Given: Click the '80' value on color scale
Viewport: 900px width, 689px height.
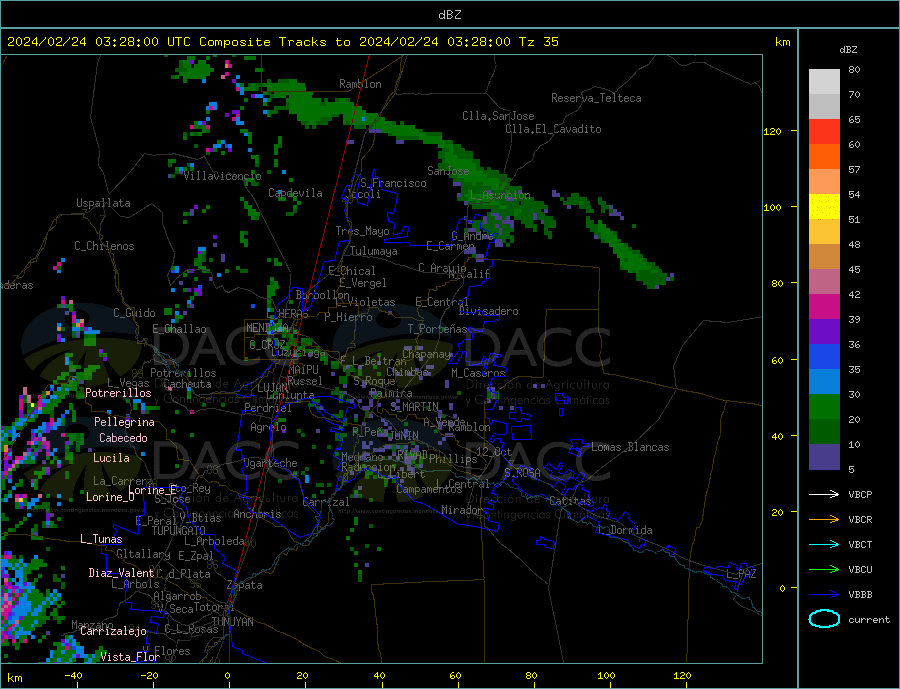Looking at the screenshot, I should tap(854, 69).
